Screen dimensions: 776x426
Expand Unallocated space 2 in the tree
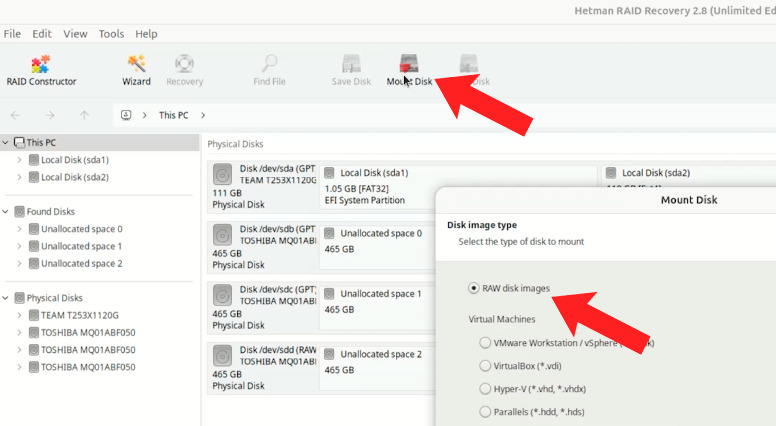point(19,264)
